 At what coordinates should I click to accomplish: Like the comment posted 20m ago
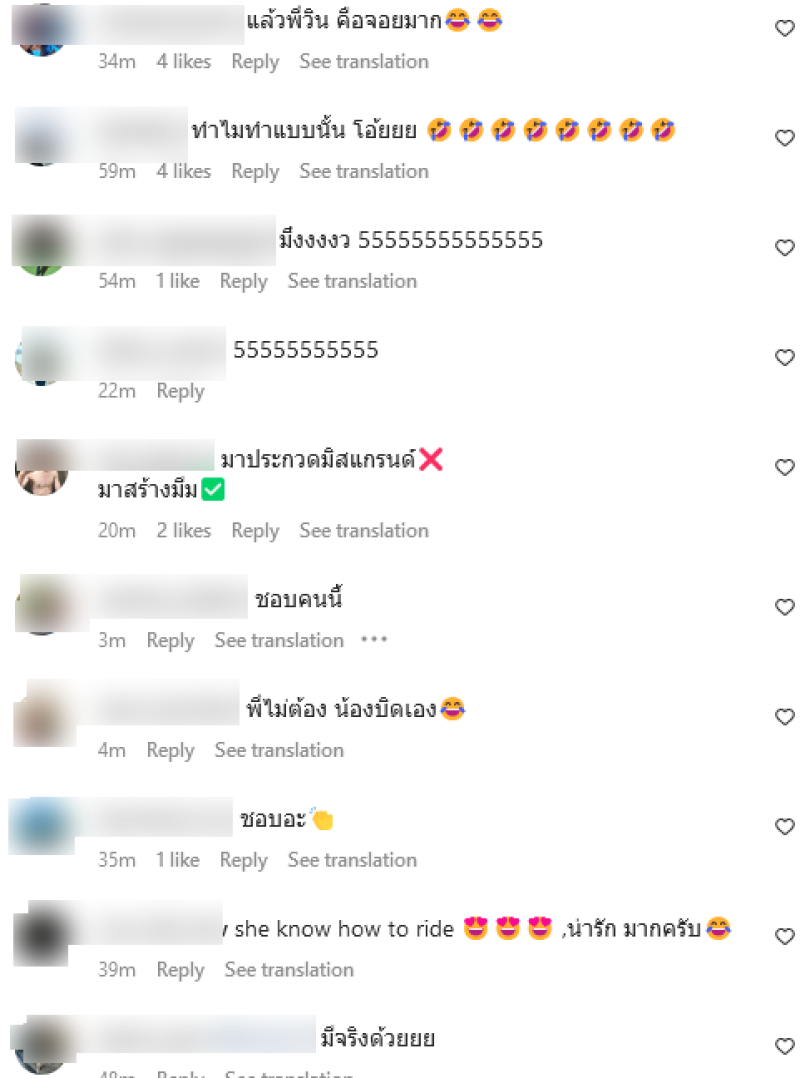point(784,468)
